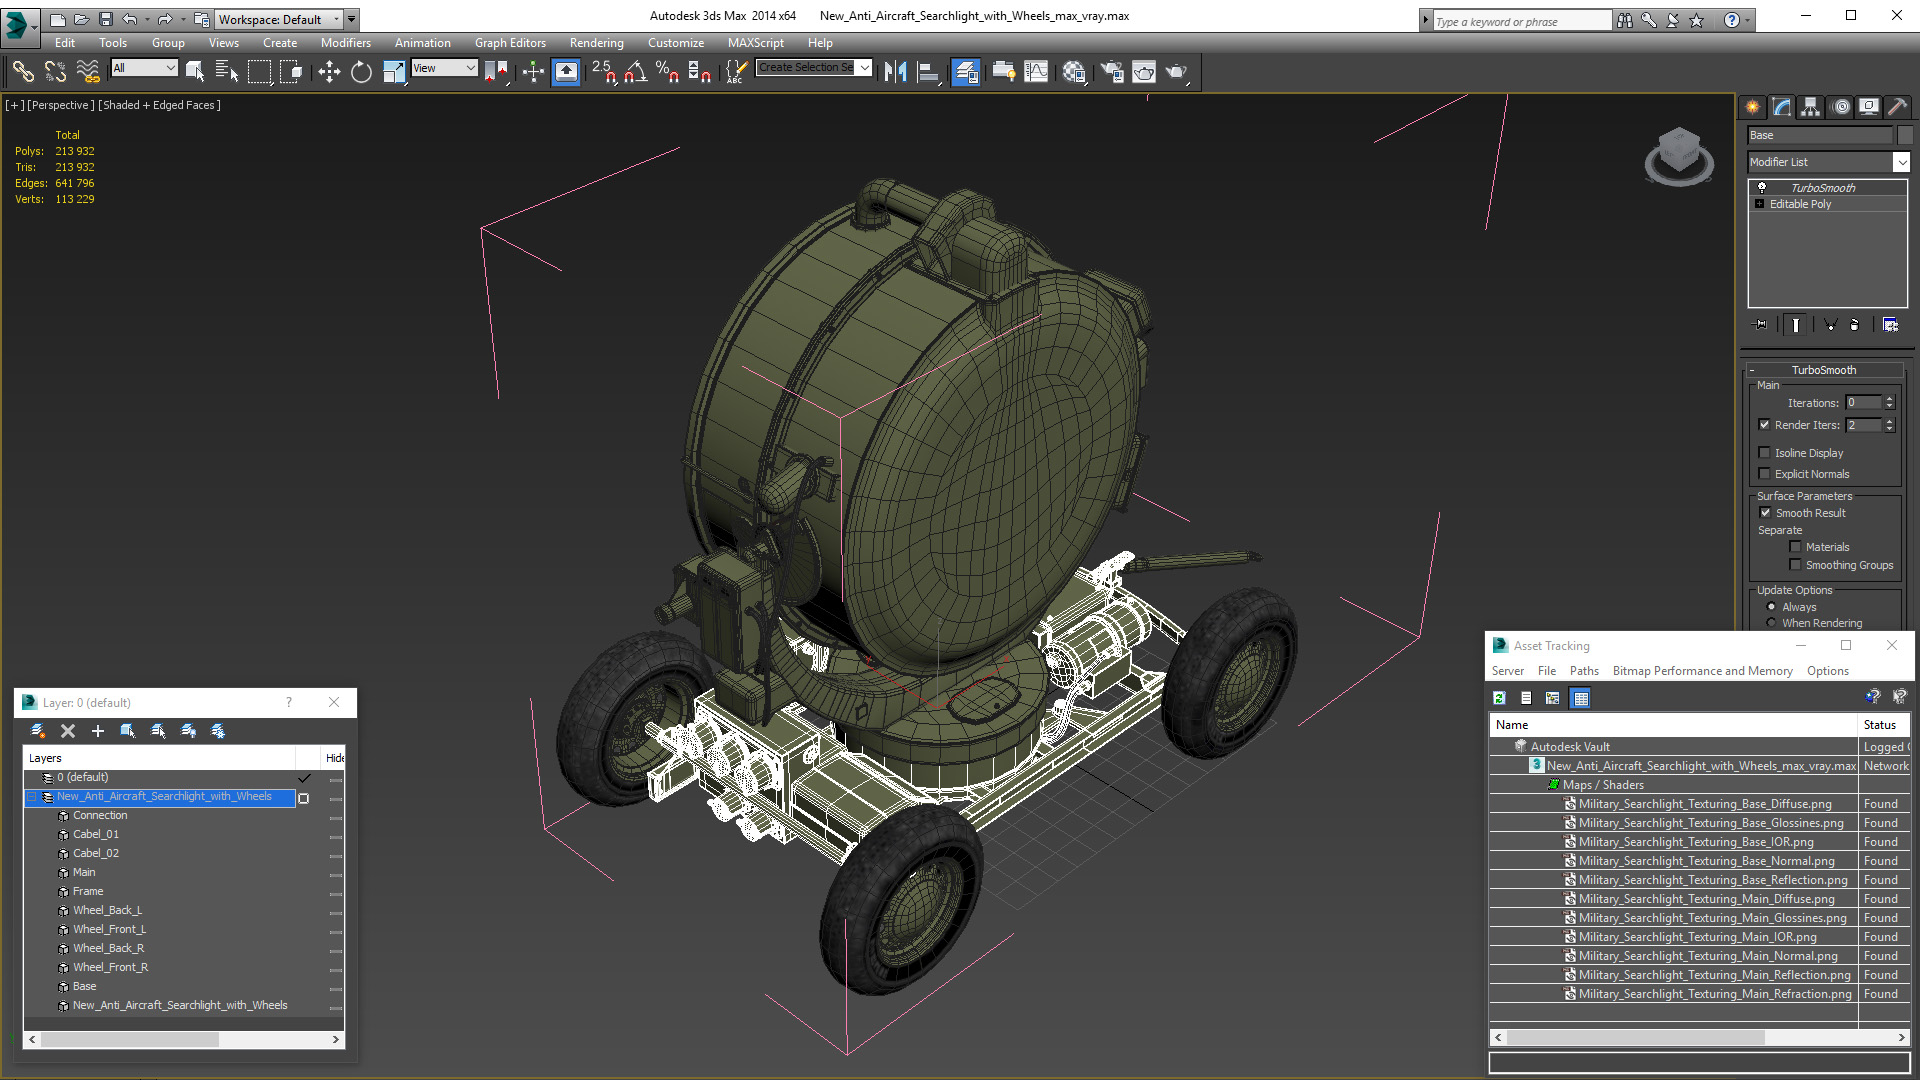
Task: Click the Select and Link tool
Action: 23,71
